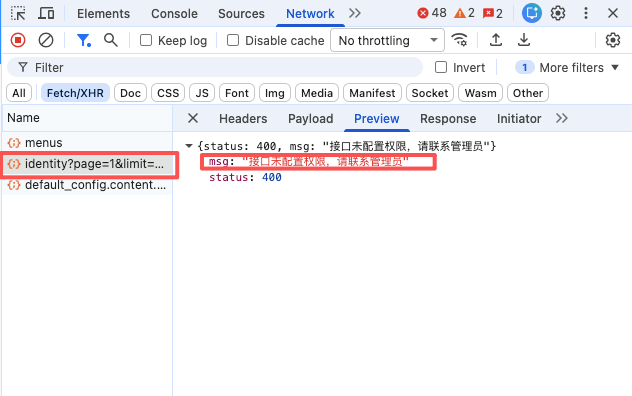Filter by Other type
The height and width of the screenshot is (396, 632).
(x=528, y=93)
